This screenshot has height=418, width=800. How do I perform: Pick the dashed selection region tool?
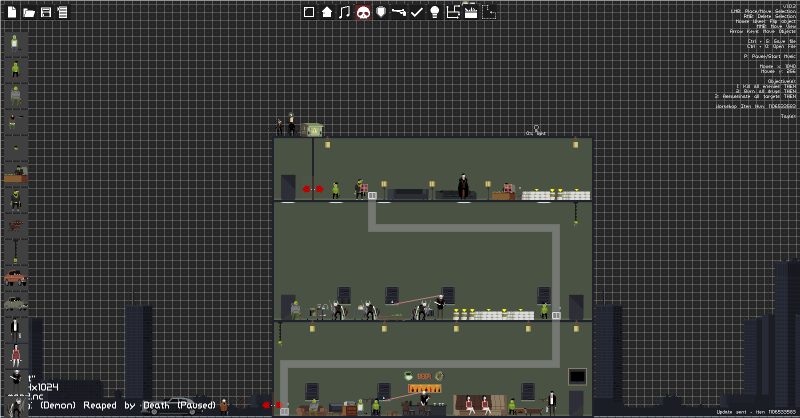pos(489,12)
